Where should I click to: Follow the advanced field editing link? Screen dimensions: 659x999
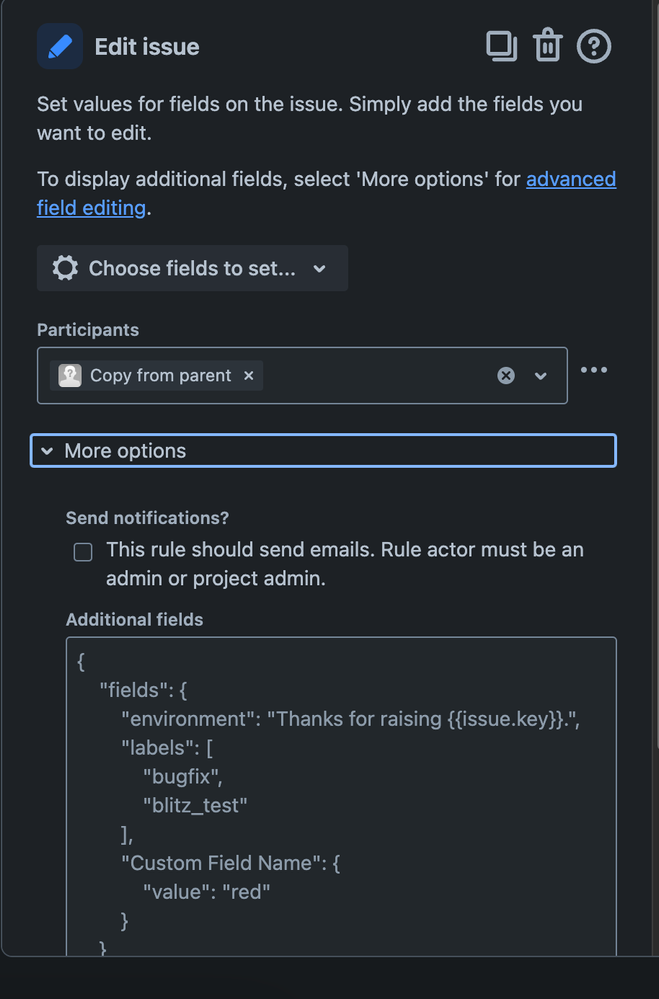click(571, 179)
